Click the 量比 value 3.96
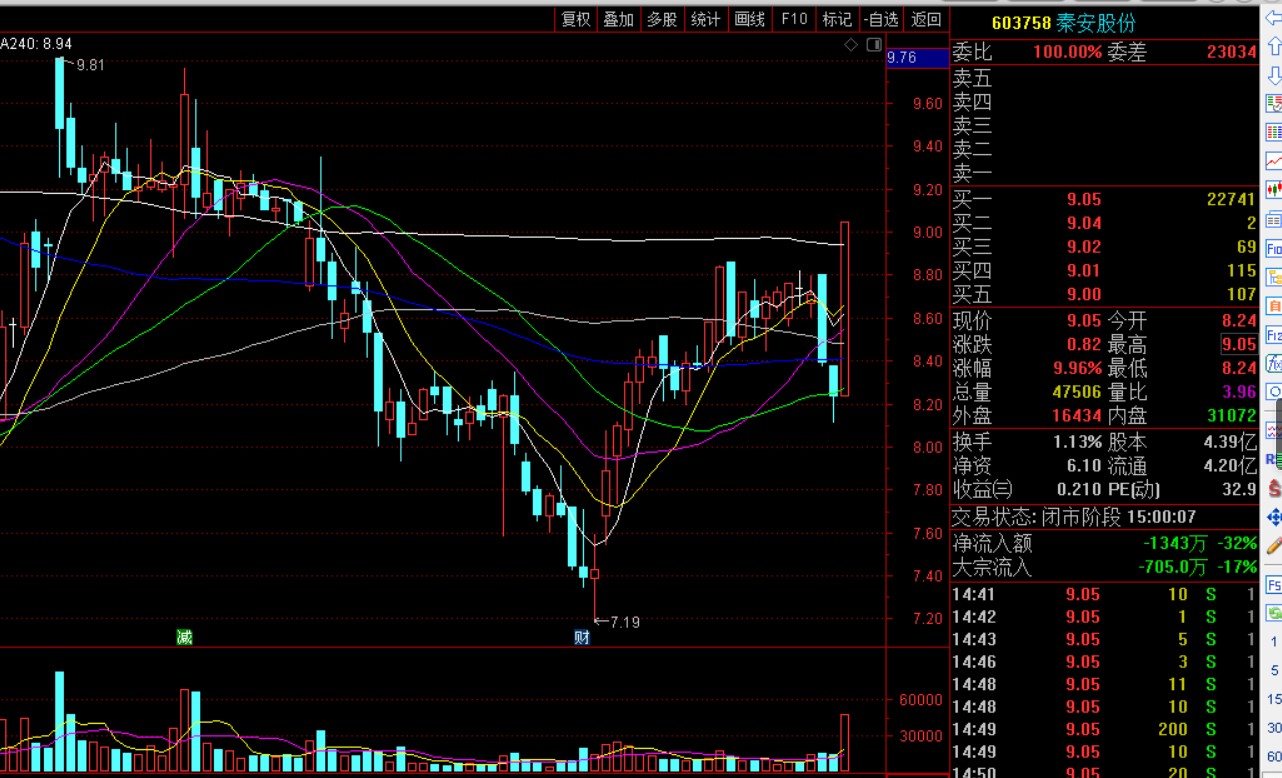Viewport: 1282px width, 778px height. (1239, 393)
